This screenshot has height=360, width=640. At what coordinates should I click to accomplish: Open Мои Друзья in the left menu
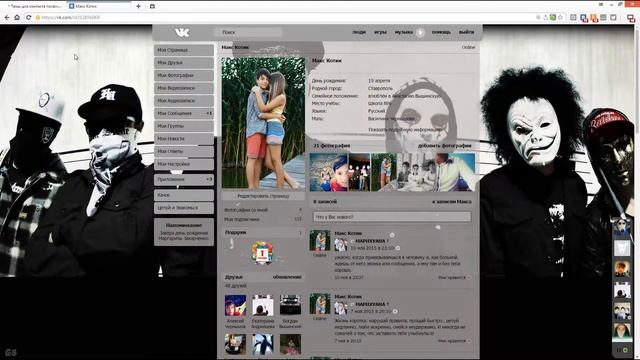pyautogui.click(x=184, y=63)
